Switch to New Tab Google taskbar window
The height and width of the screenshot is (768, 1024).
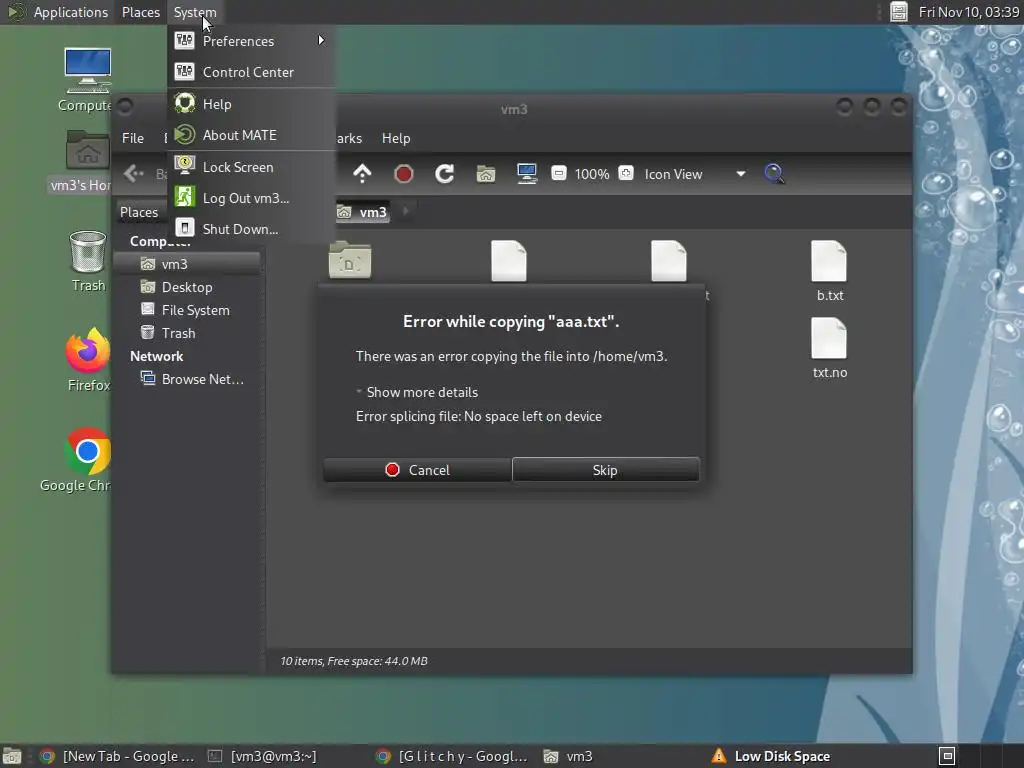118,756
